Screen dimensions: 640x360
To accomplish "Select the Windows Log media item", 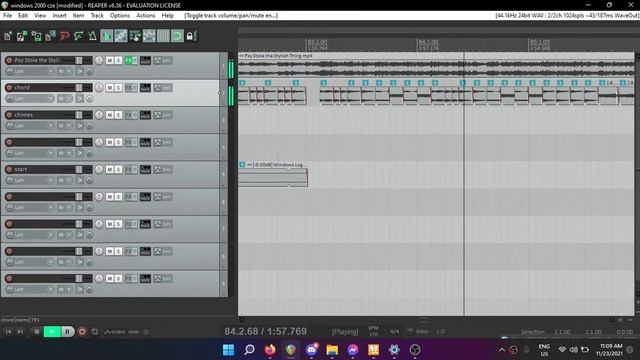I will pos(273,175).
